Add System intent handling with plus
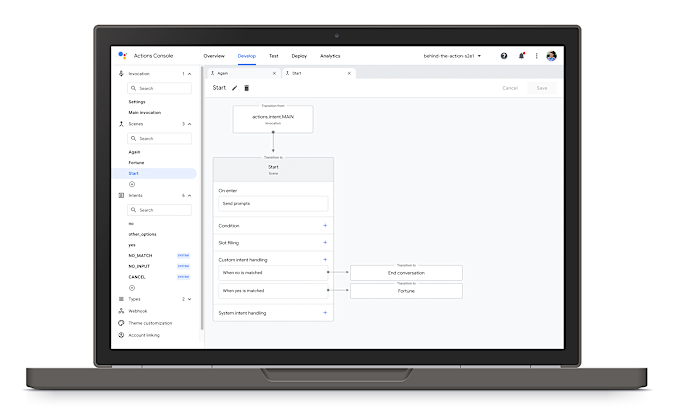The height and width of the screenshot is (420, 675). (x=325, y=313)
